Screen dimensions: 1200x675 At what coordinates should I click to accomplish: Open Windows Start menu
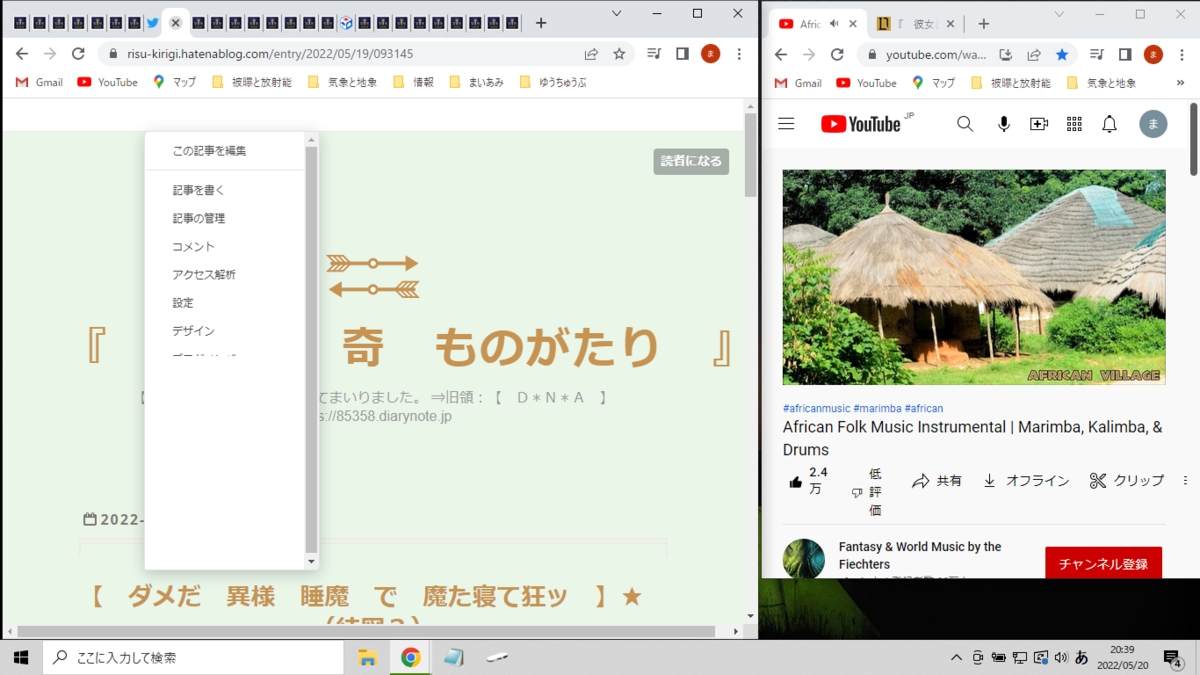21,657
